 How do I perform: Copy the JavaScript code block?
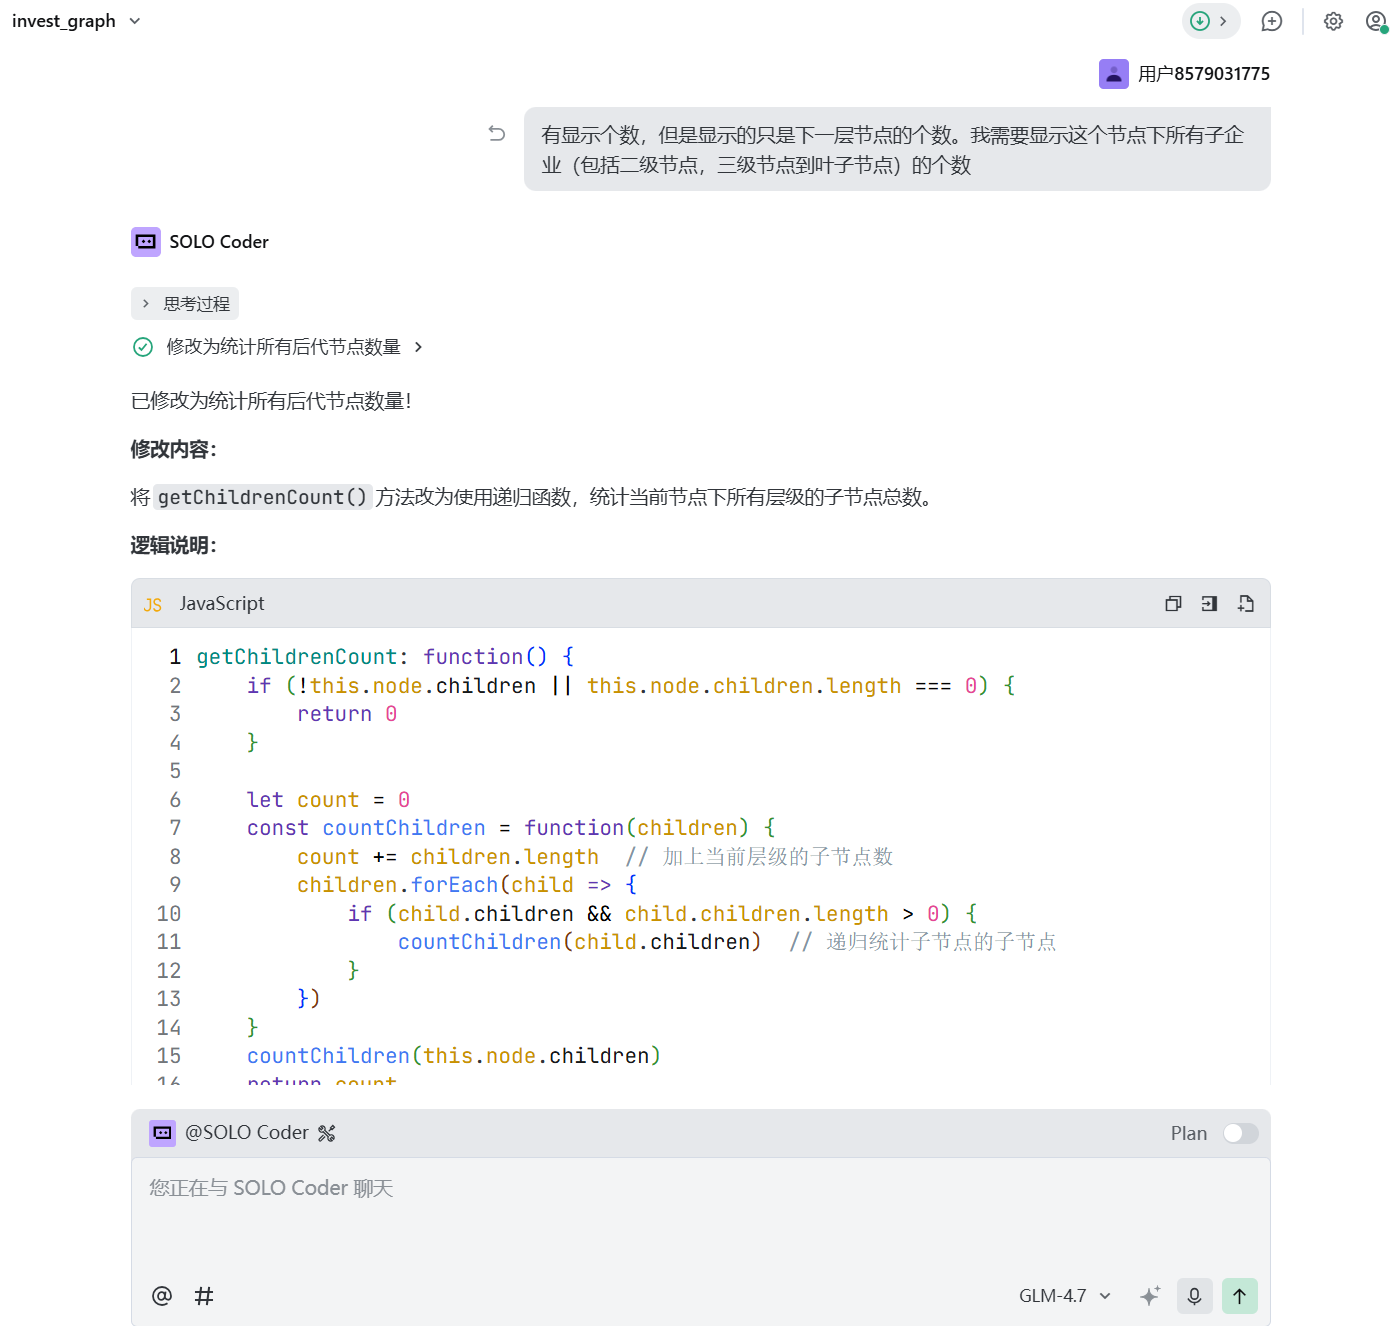coord(1173,604)
